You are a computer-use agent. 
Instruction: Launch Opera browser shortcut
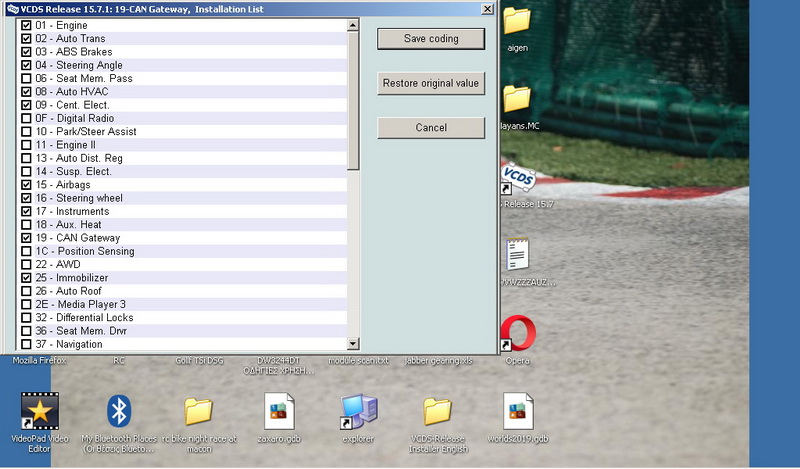tap(518, 333)
